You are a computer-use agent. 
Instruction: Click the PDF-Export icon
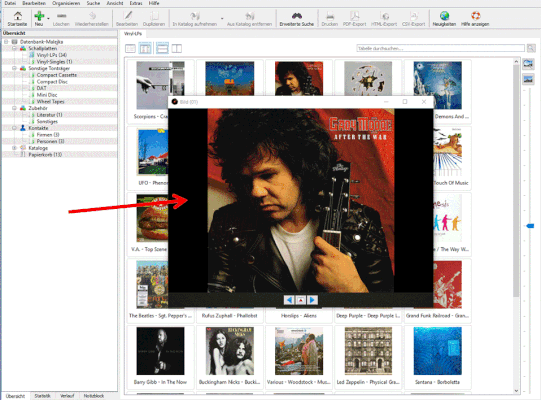click(x=354, y=16)
